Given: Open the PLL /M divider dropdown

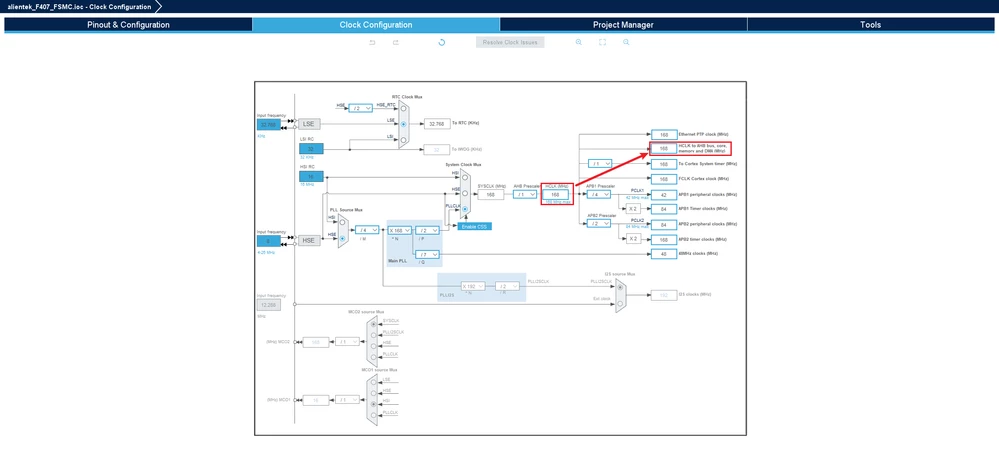Looking at the screenshot, I should (367, 230).
